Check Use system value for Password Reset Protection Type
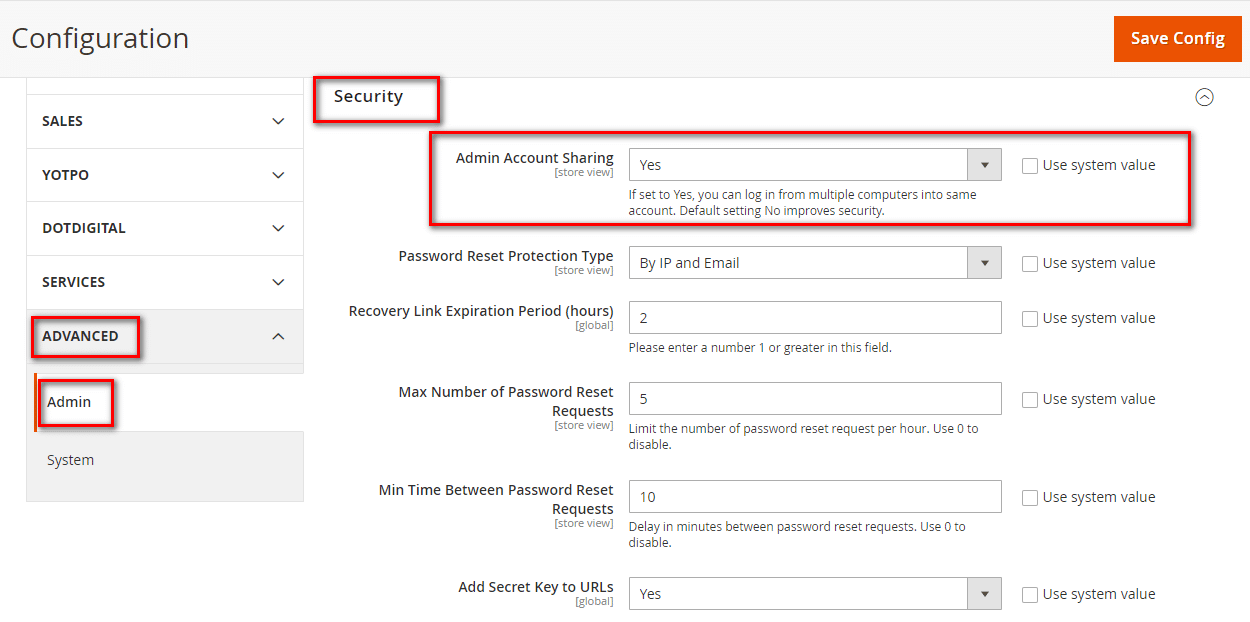Image resolution: width=1250 pixels, height=622 pixels. [x=1030, y=262]
